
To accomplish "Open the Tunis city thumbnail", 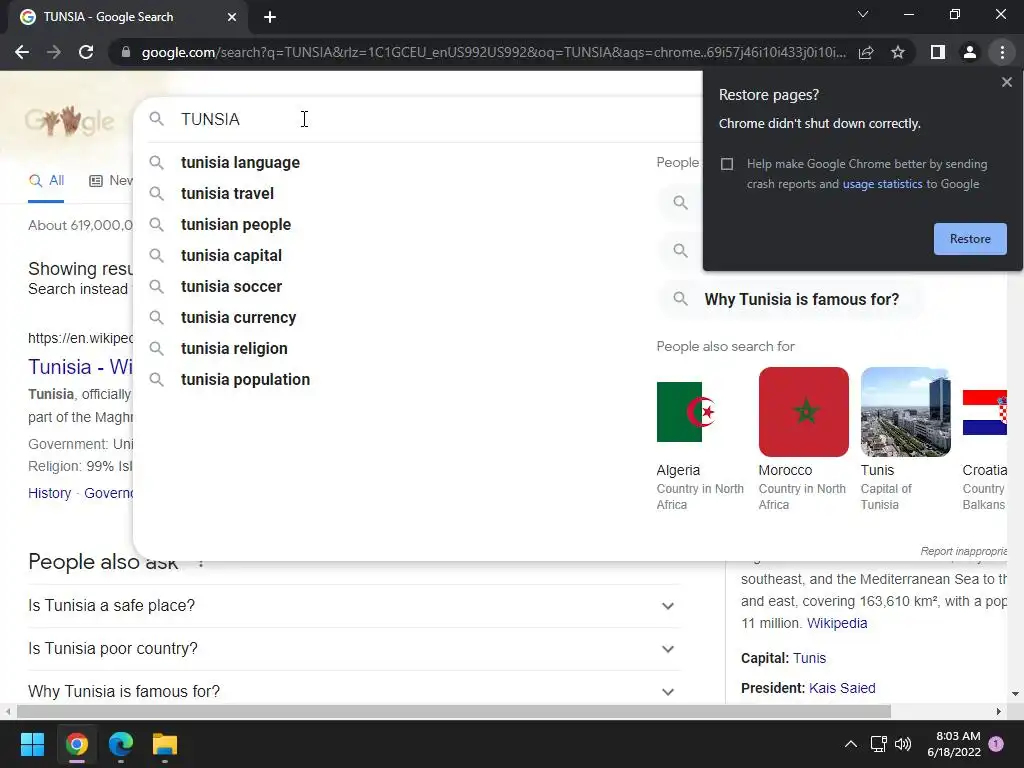I will coord(905,412).
